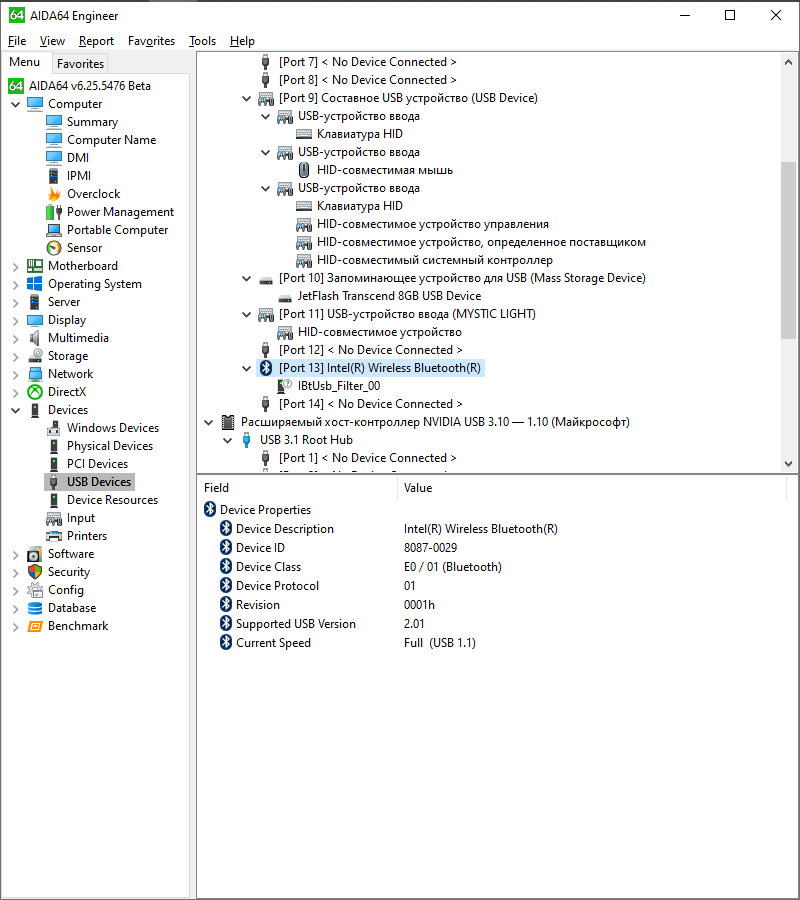800x900 pixels.
Task: Click the Input gamepad icon
Action: [x=54, y=518]
